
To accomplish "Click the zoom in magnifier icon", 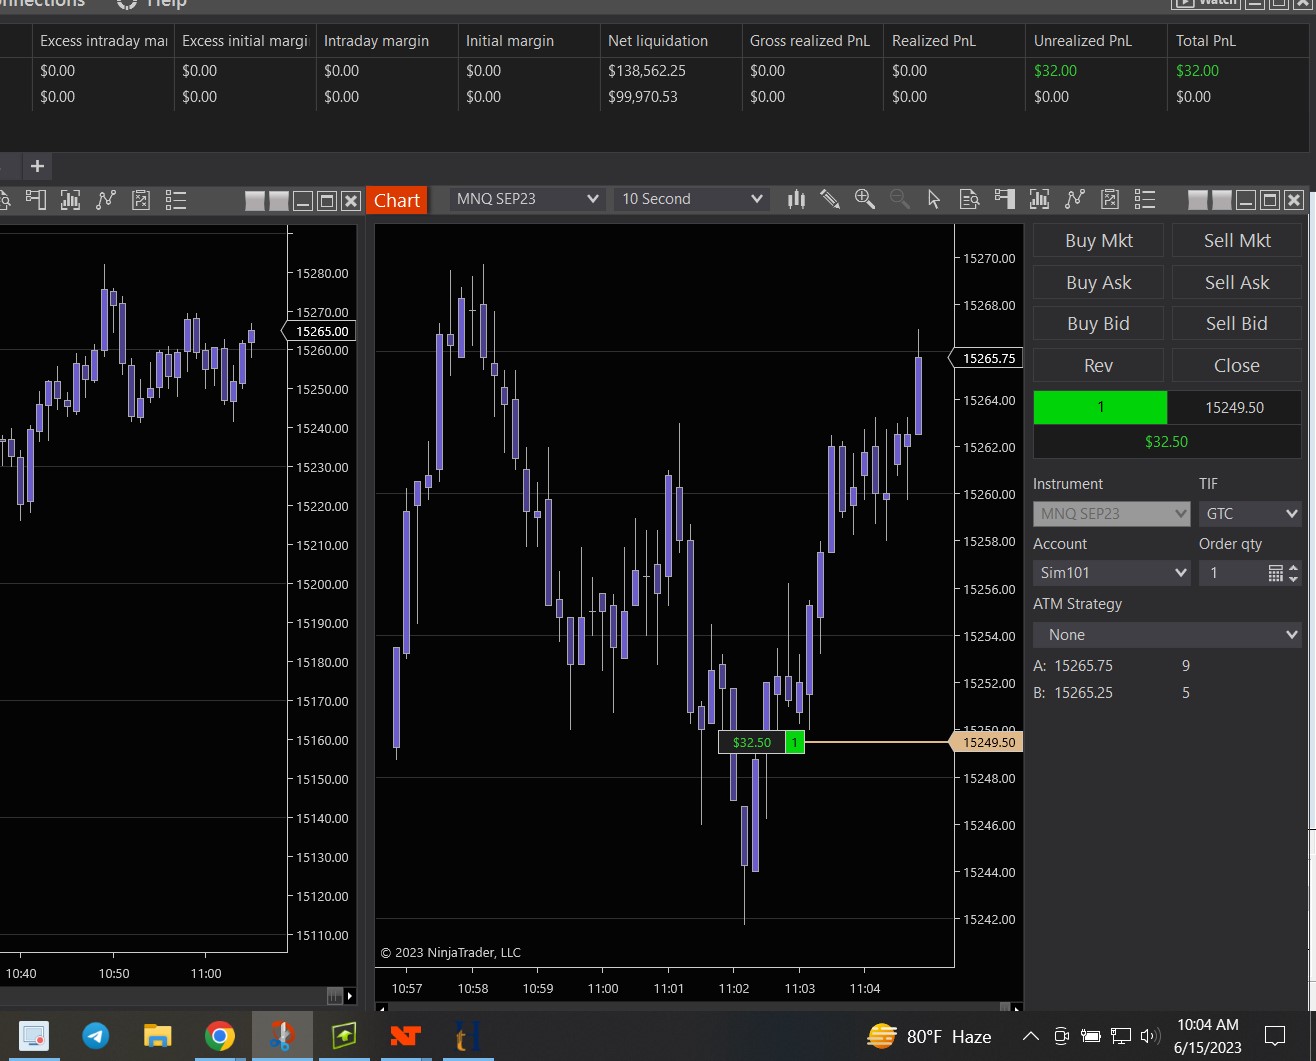I will point(865,199).
